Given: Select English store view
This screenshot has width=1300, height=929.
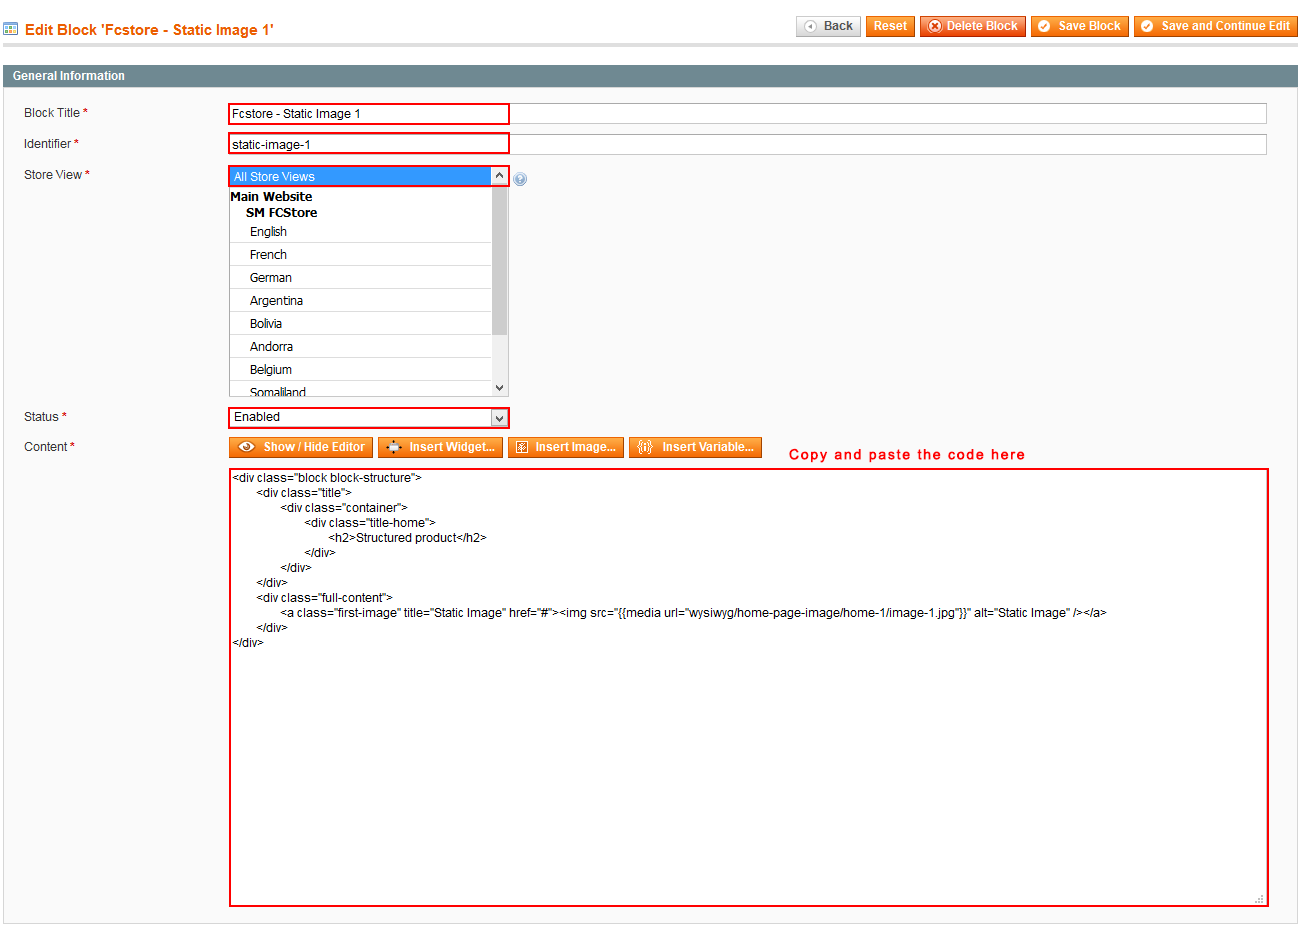Looking at the screenshot, I should click(x=361, y=232).
